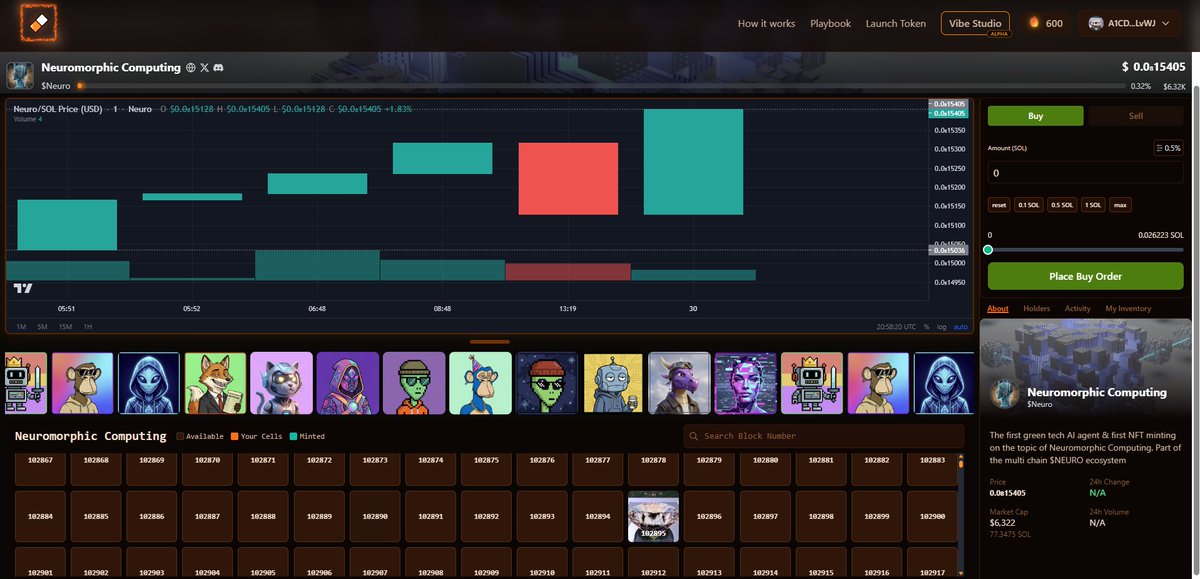This screenshot has height=579, width=1200.
Task: Select the purple hooded figure NFT thumbnail
Action: point(348,383)
